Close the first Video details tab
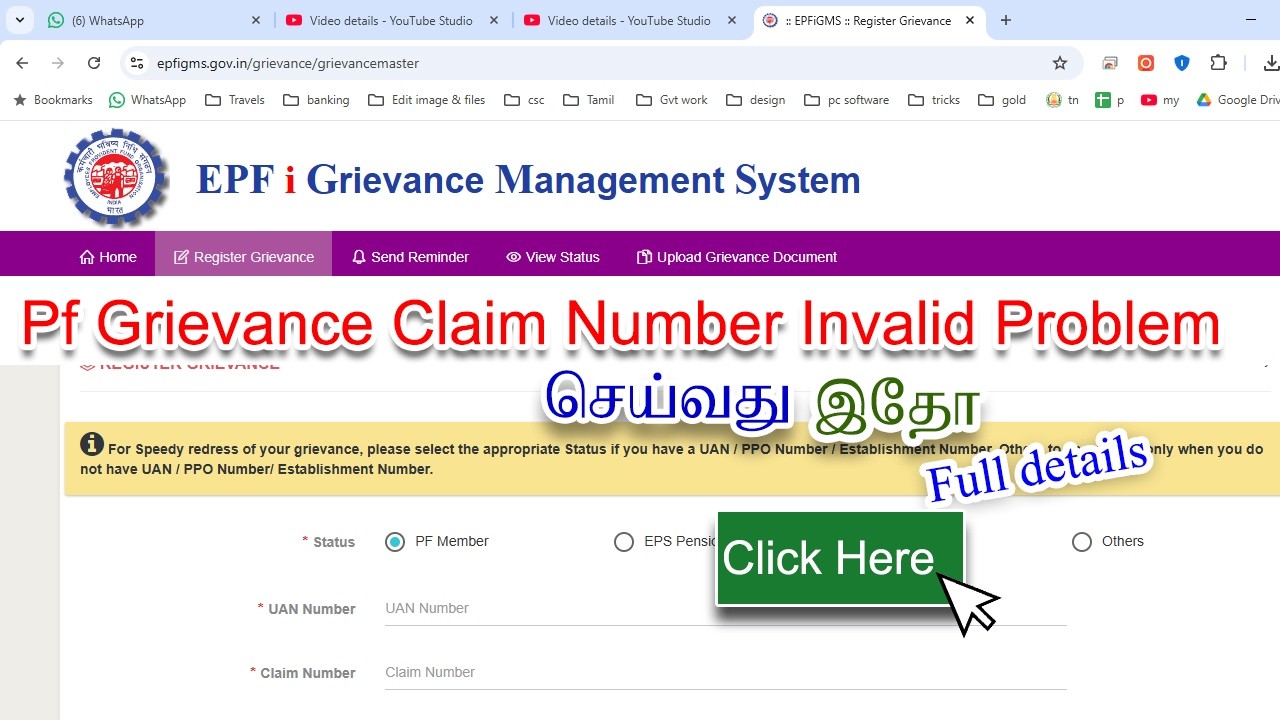1280x720 pixels. click(x=494, y=20)
